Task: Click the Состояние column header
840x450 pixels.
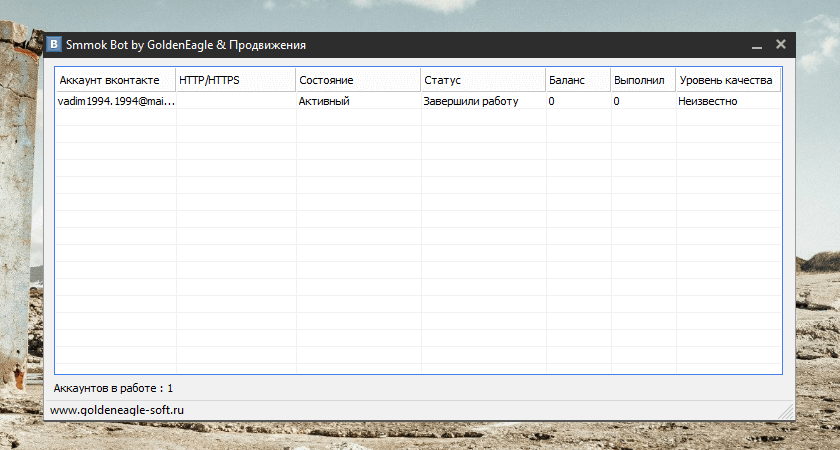Action: (x=358, y=80)
